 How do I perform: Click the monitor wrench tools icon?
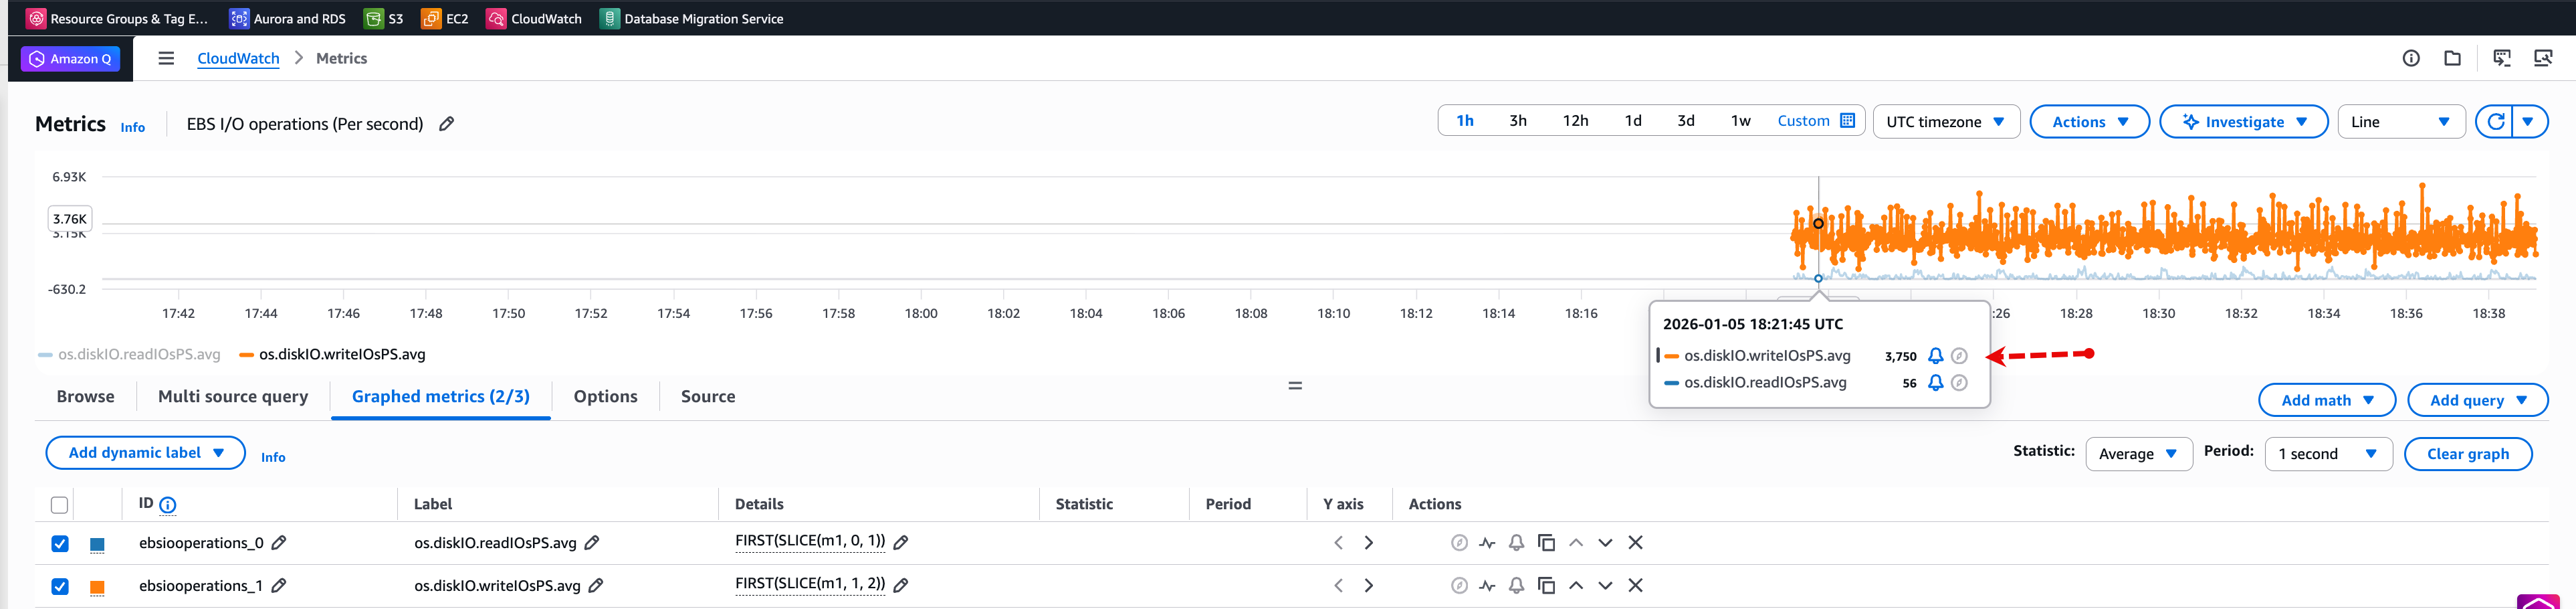point(2543,58)
